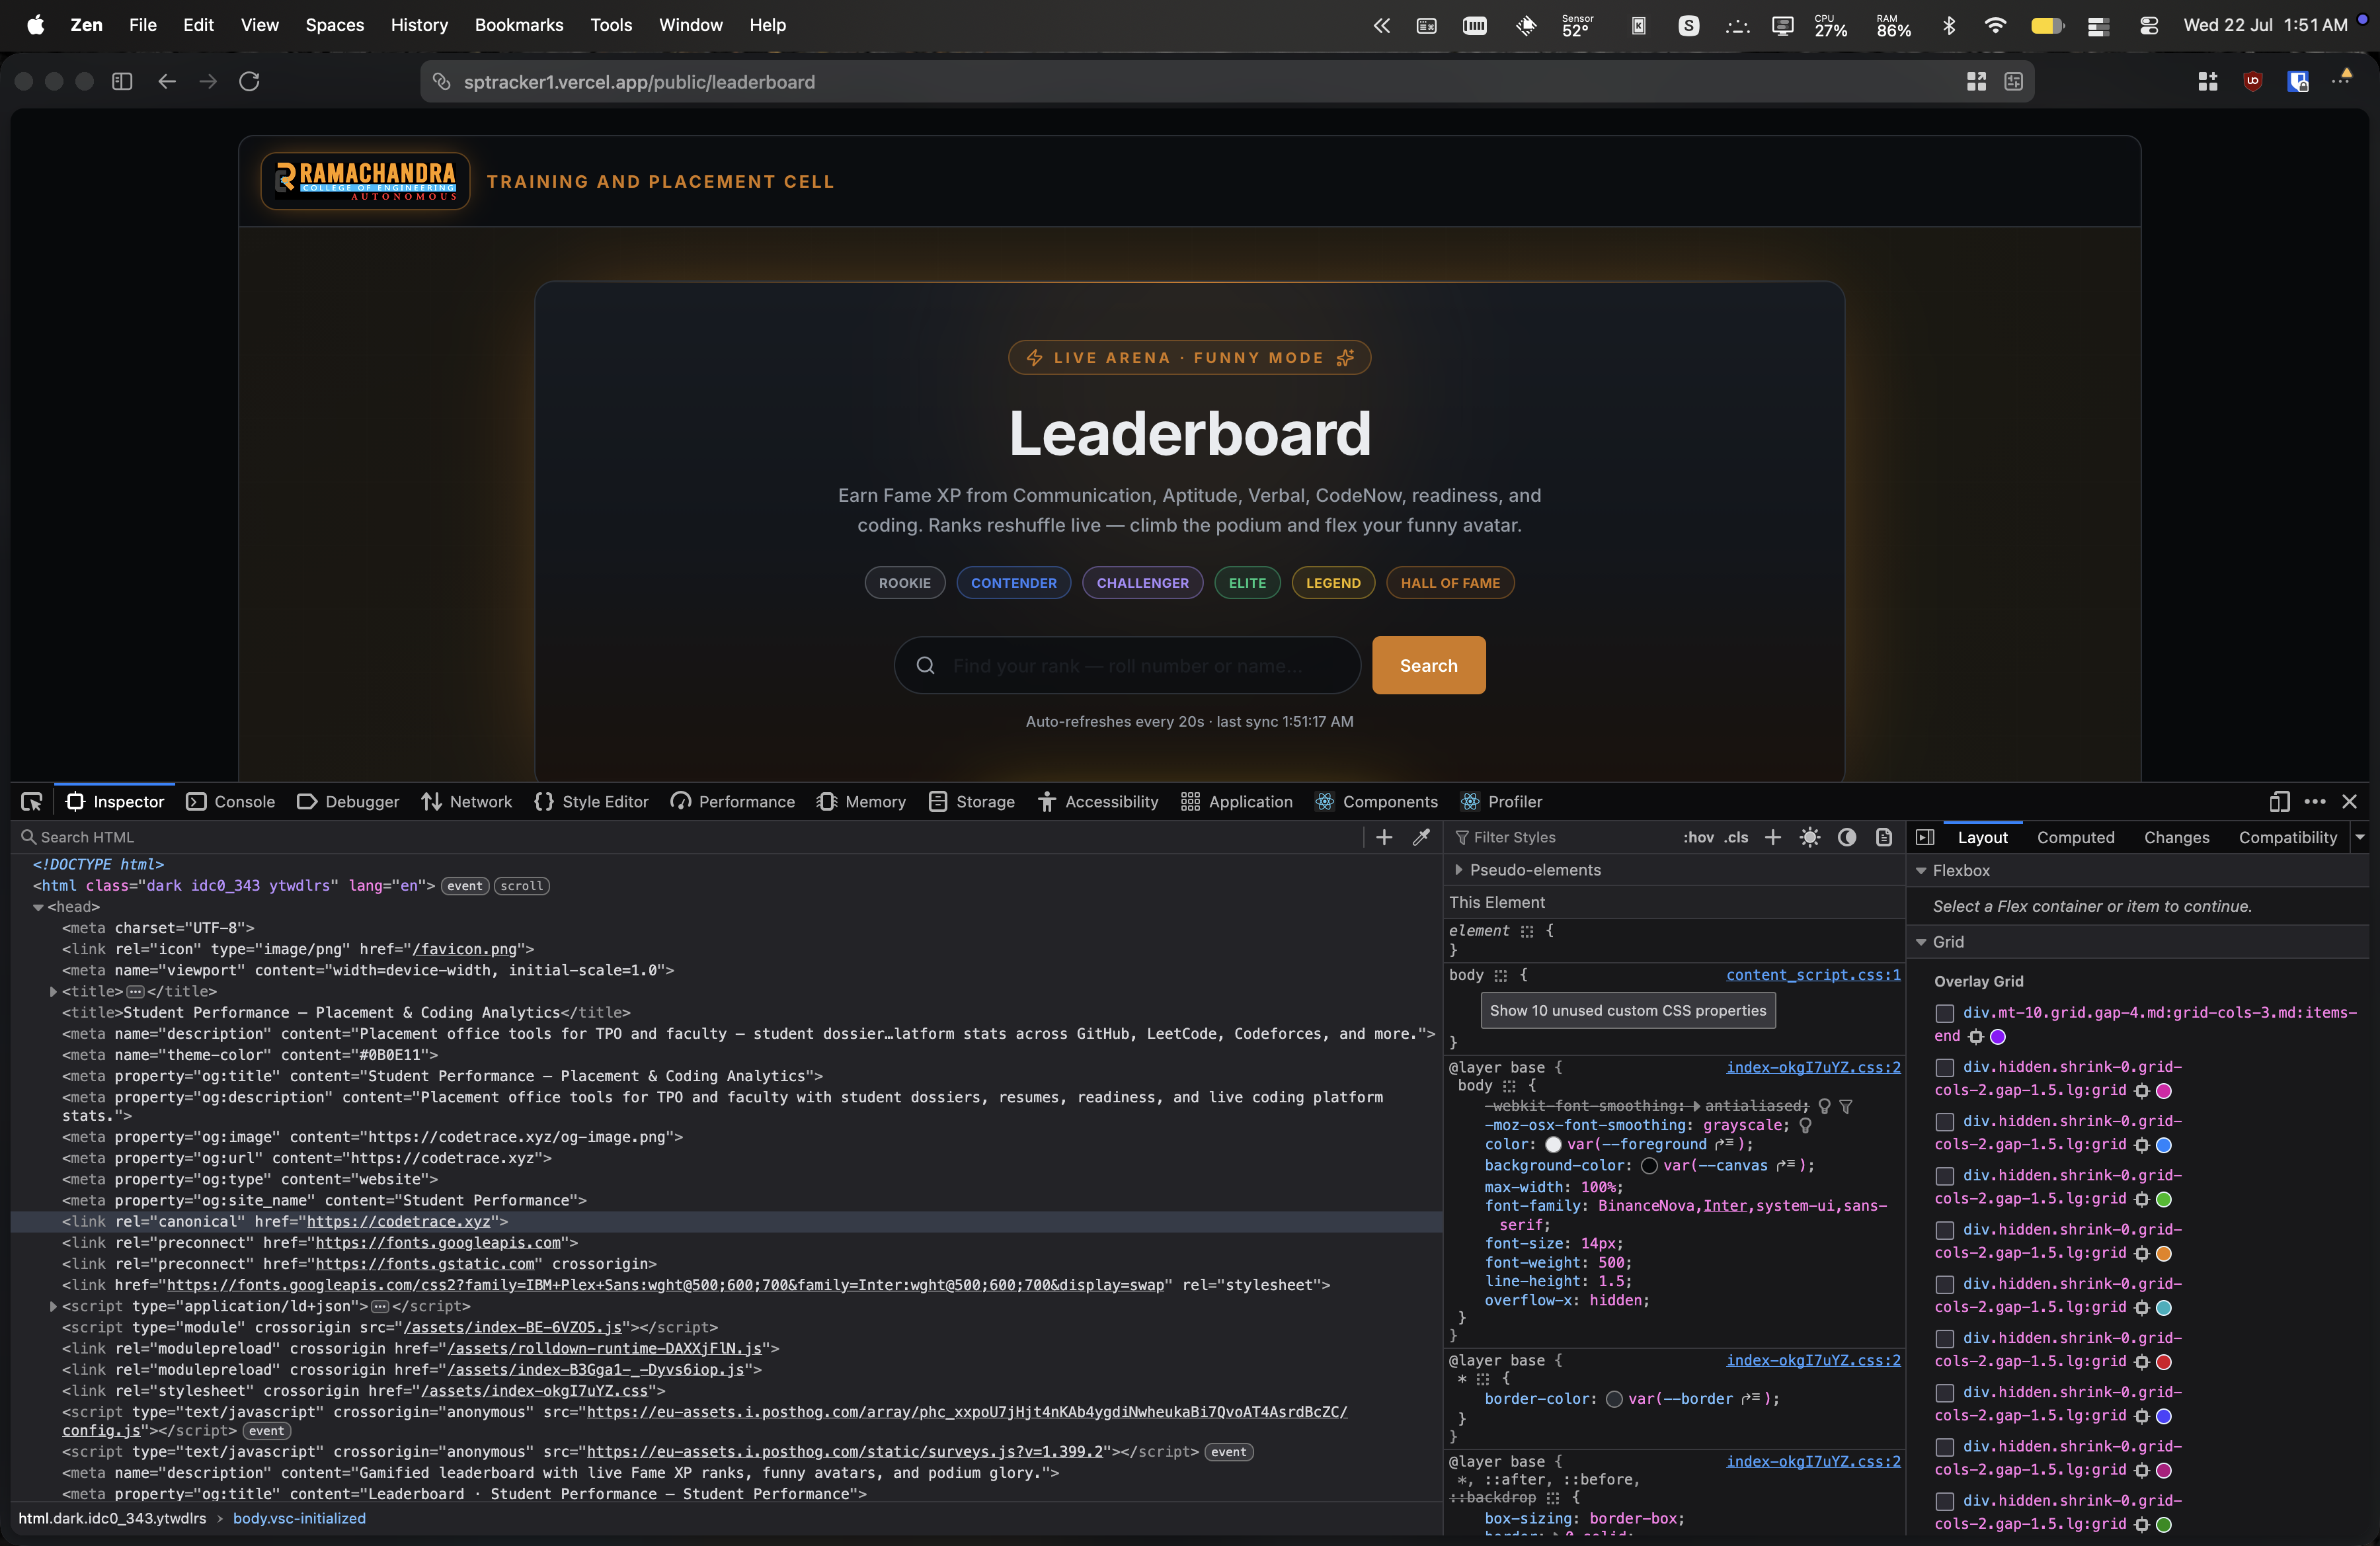Click the magenta grid color swatch for div.mt-10
The image size is (2380, 1546).
point(1998,1037)
